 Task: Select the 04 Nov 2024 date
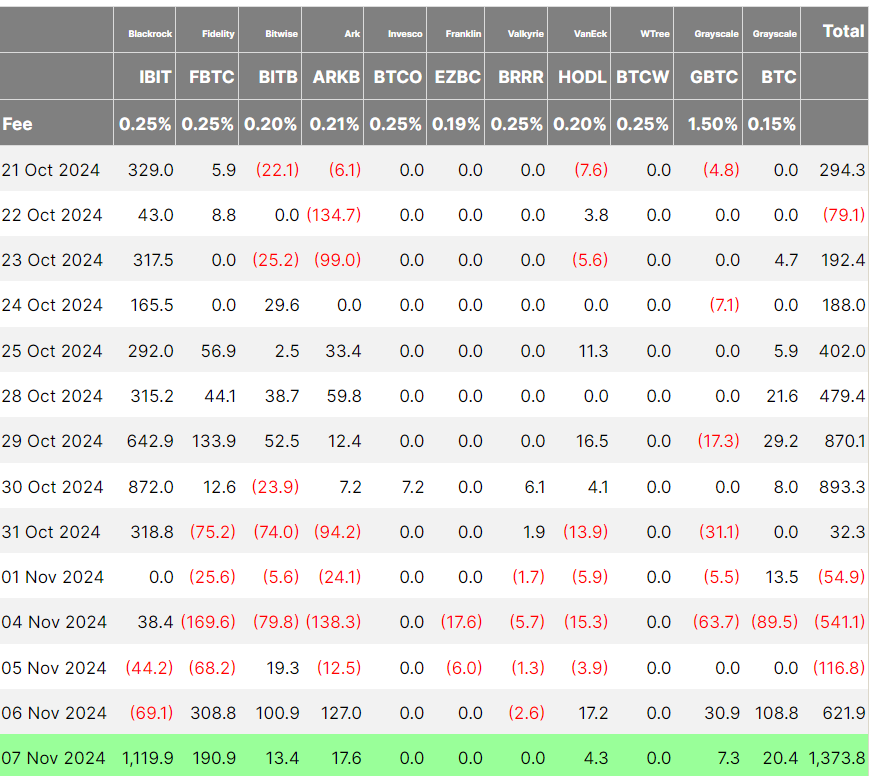tap(54, 622)
